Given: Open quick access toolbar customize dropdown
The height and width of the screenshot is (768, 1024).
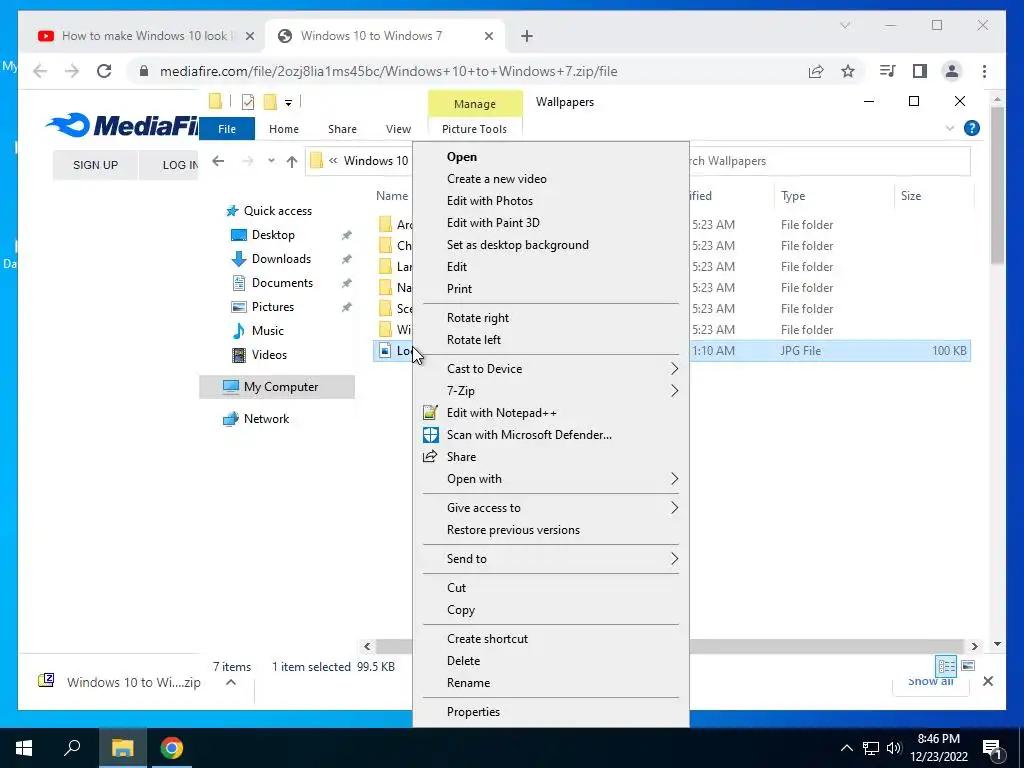Looking at the screenshot, I should tap(288, 103).
